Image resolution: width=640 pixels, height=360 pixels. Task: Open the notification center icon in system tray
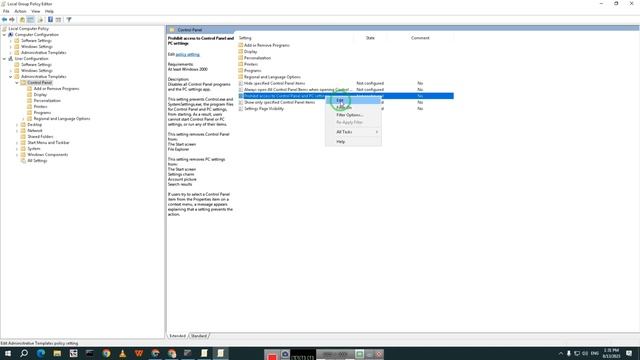(629, 353)
